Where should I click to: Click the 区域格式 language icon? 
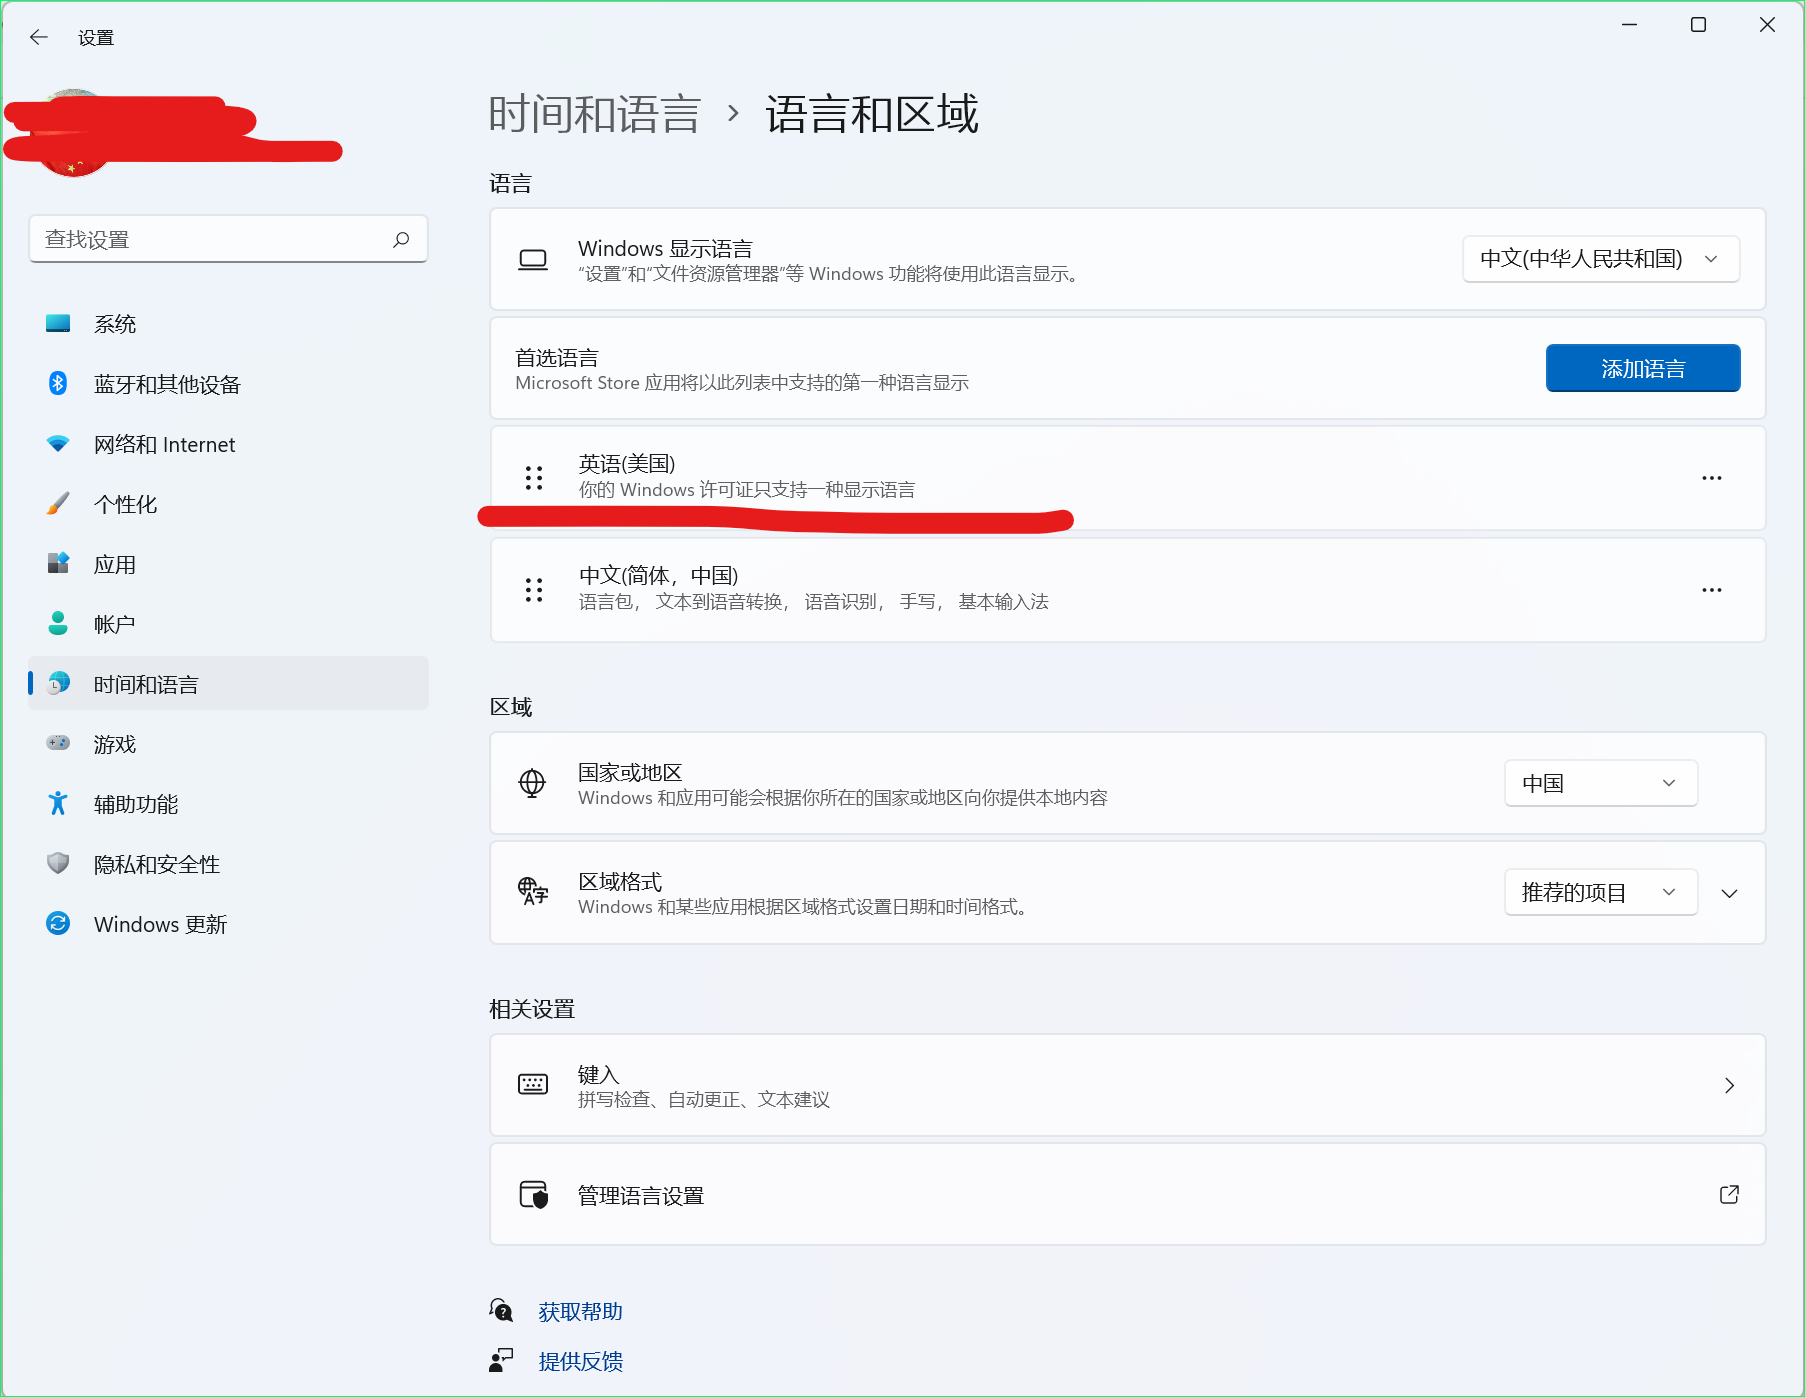coord(533,891)
